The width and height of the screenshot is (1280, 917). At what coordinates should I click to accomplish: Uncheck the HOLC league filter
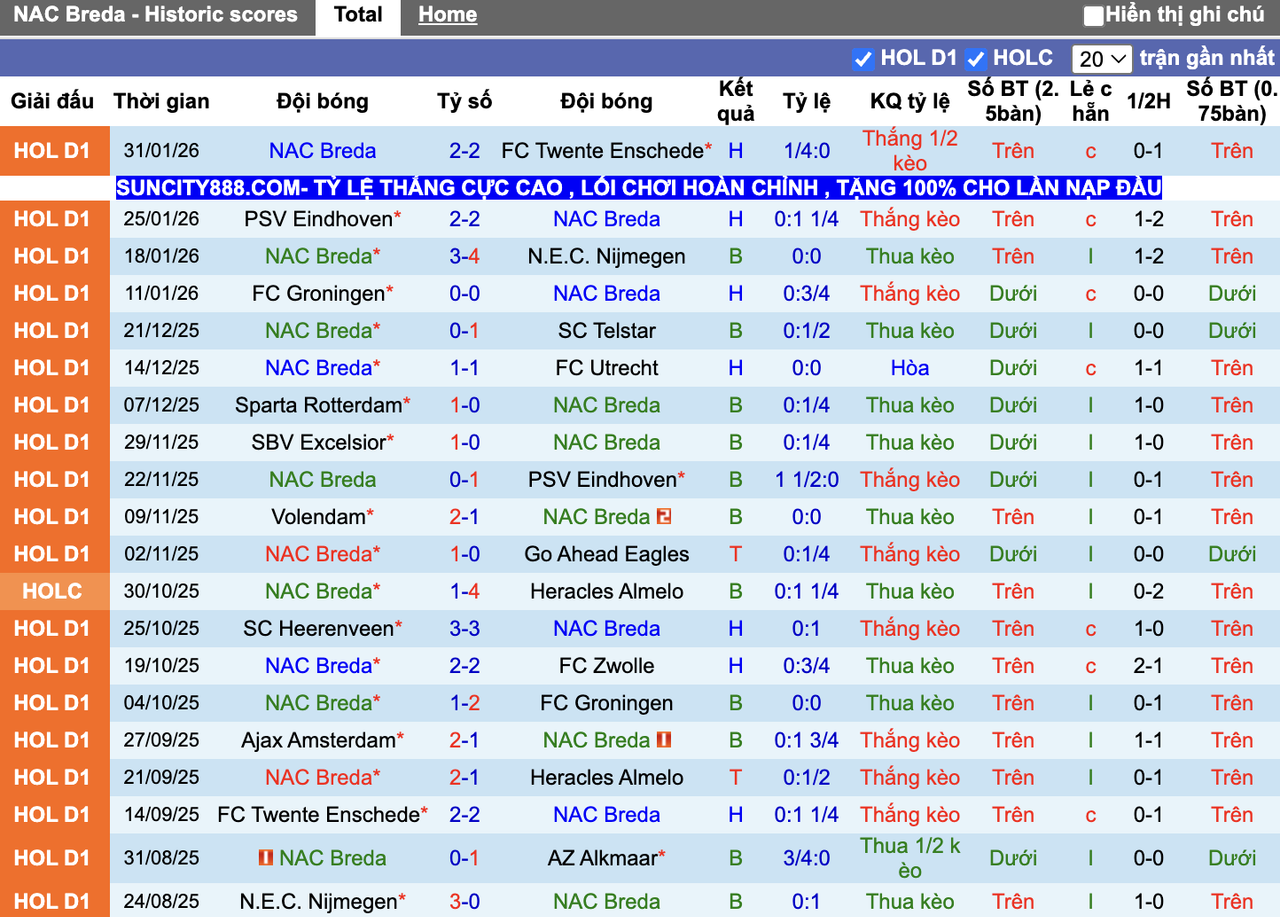(x=976, y=59)
